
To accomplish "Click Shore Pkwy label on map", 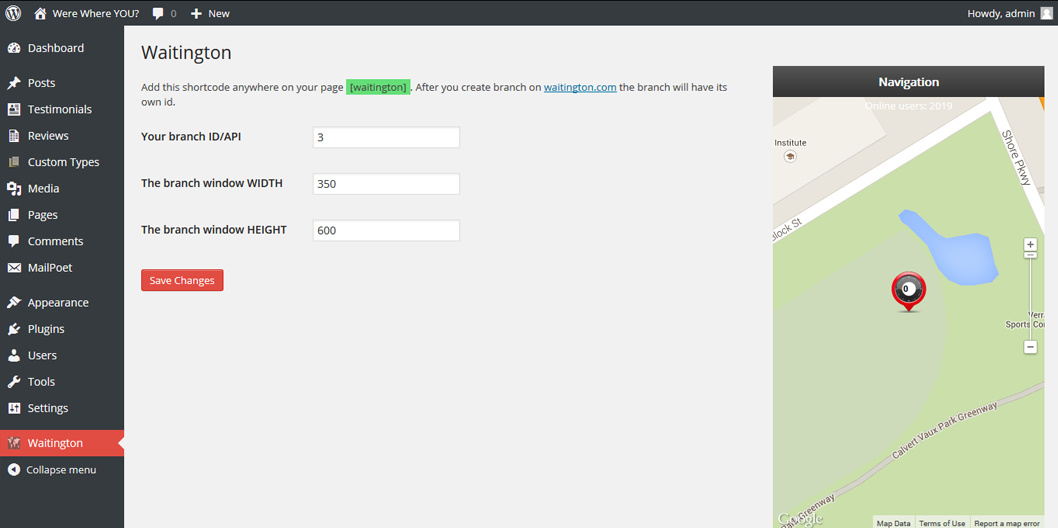I will (x=1015, y=157).
